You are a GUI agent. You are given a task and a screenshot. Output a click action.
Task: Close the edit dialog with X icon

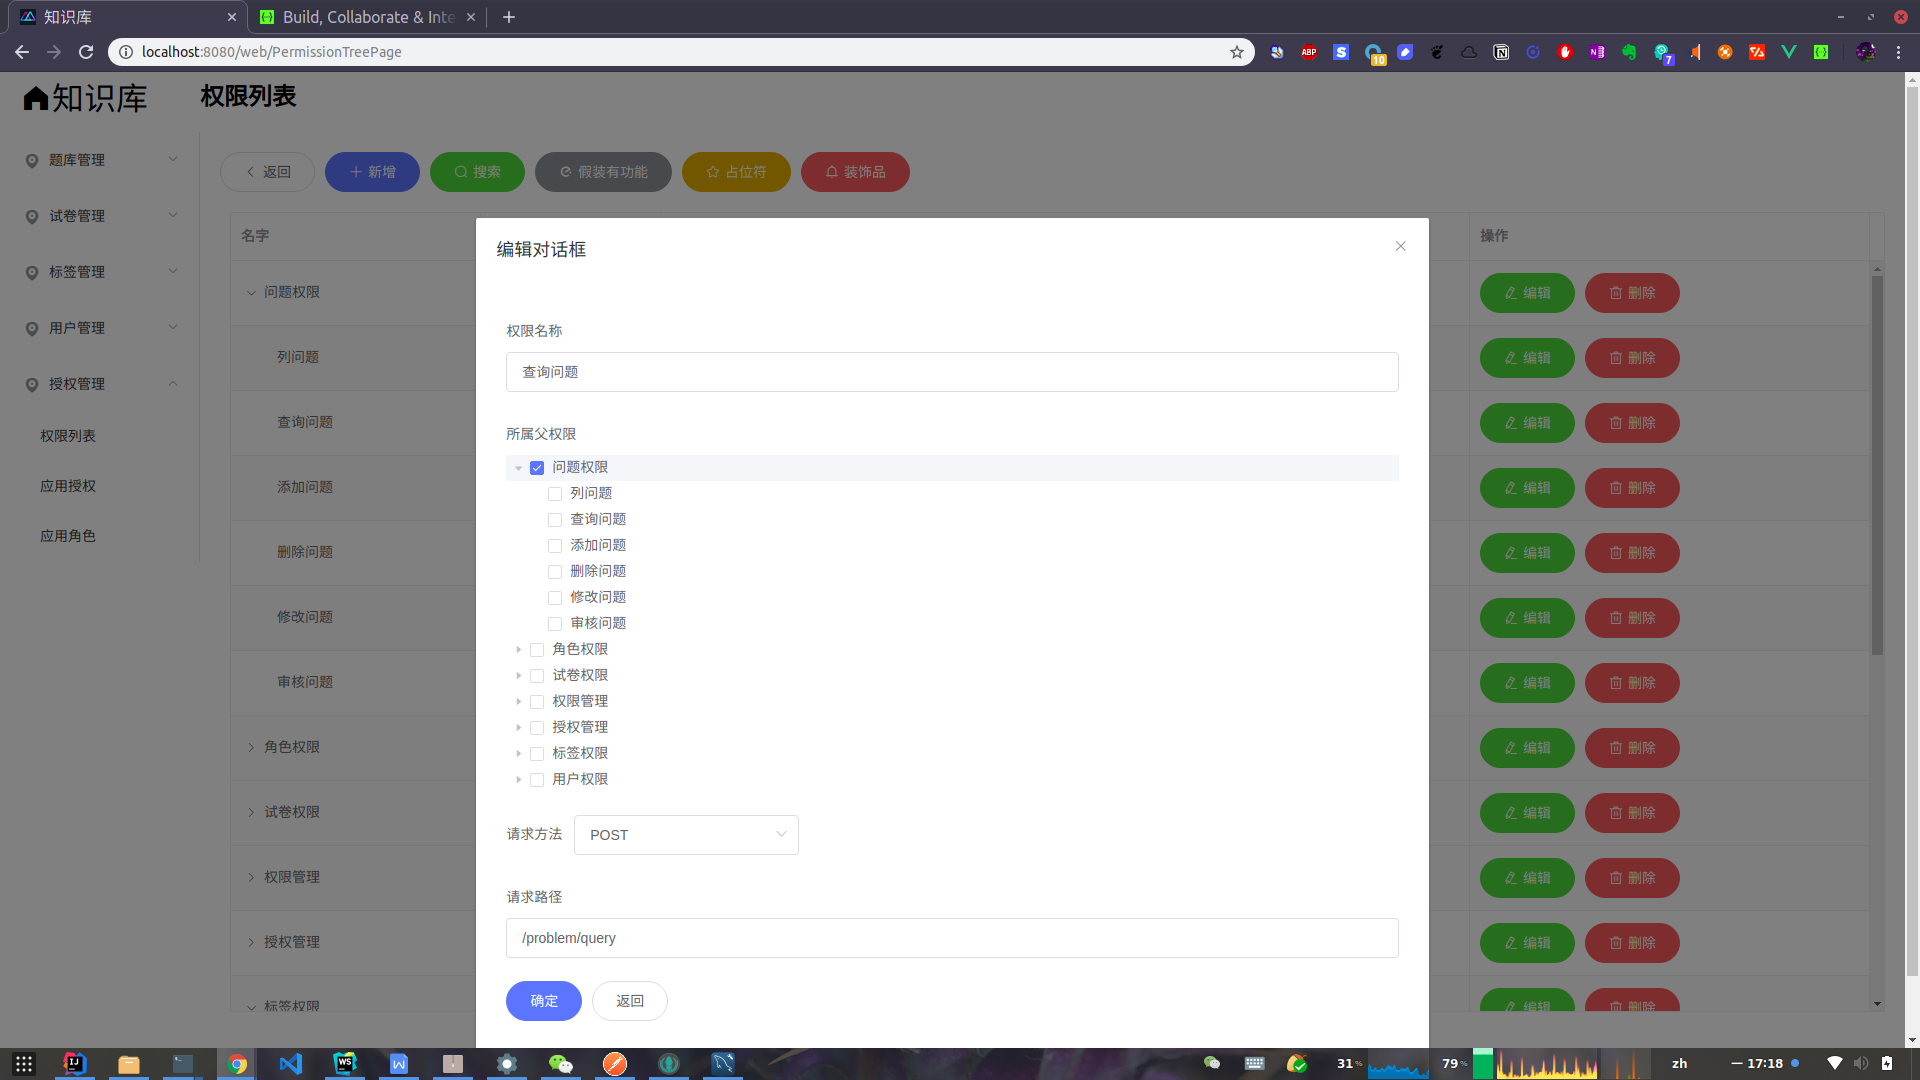(x=1400, y=246)
